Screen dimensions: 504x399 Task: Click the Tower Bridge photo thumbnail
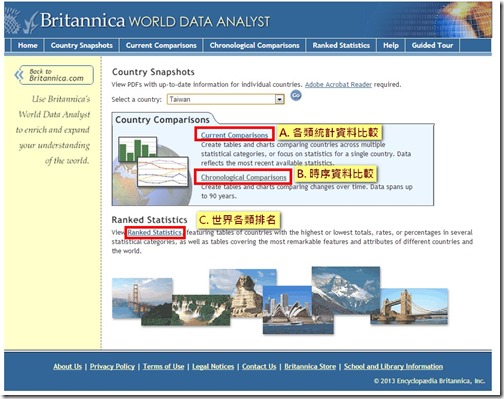point(409,307)
